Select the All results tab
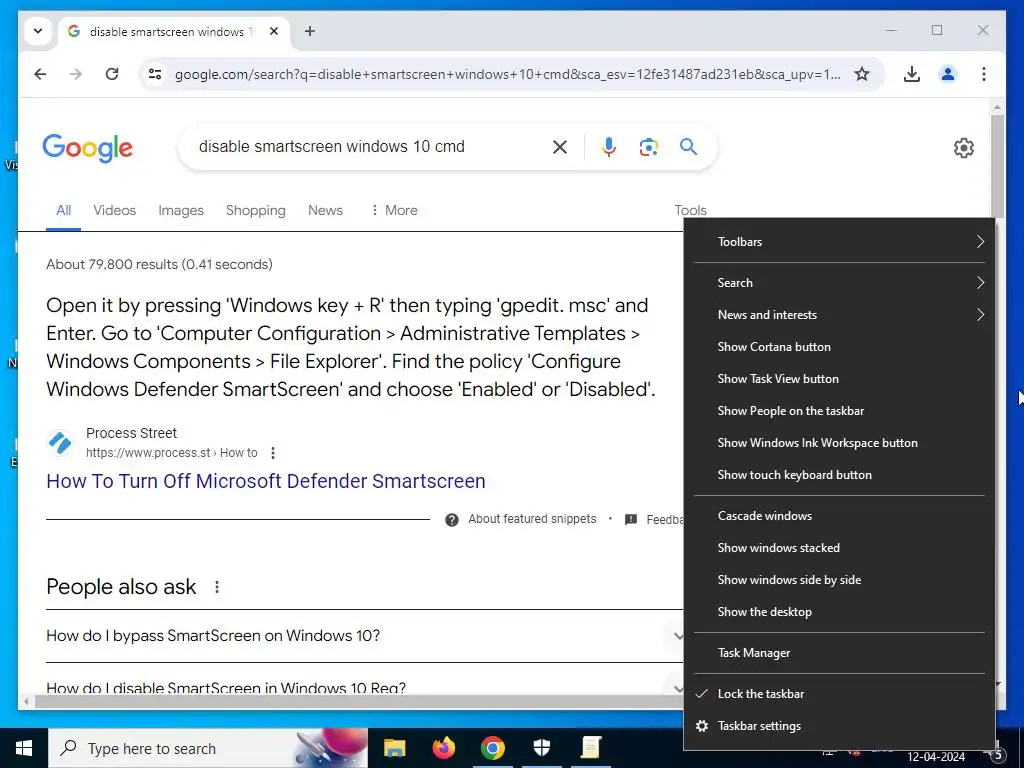Screen dimensions: 1024x768 (x=63, y=210)
